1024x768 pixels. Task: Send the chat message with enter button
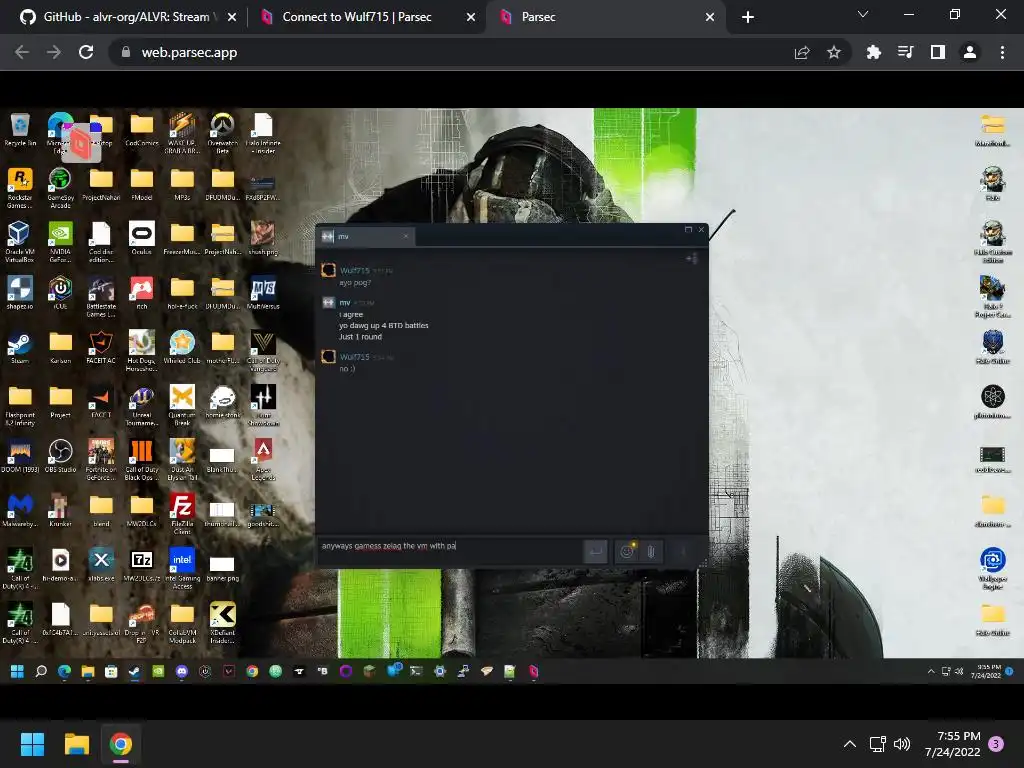coord(595,551)
